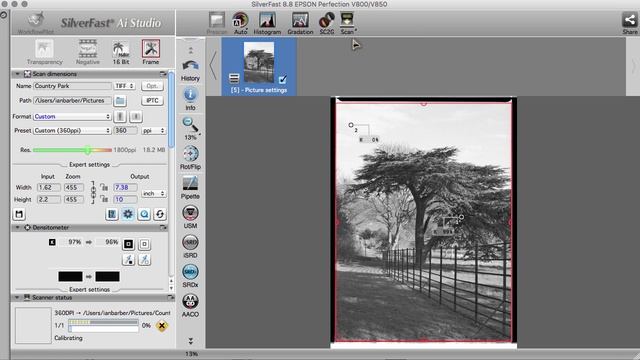Screen dimensions: 640x360
Task: Click the preview magnifier button
Action: (x=144, y=214)
